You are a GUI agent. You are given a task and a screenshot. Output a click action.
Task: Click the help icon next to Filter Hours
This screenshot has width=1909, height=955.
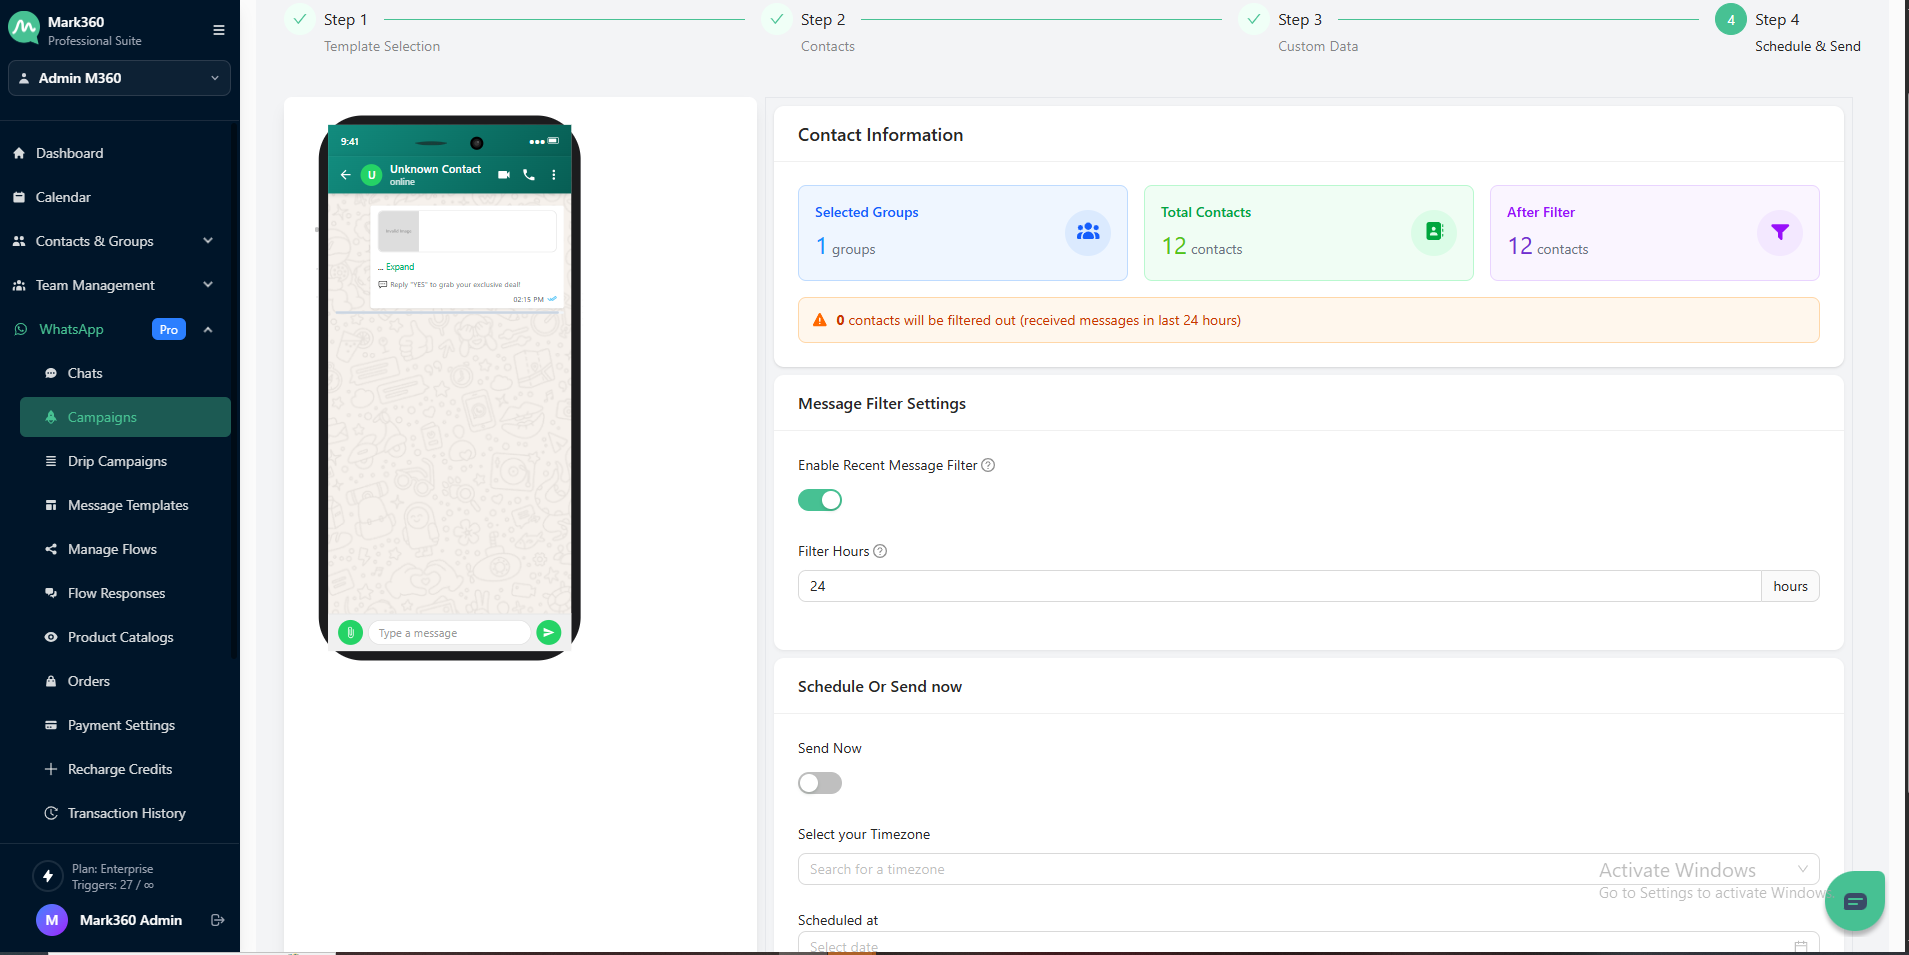click(880, 551)
